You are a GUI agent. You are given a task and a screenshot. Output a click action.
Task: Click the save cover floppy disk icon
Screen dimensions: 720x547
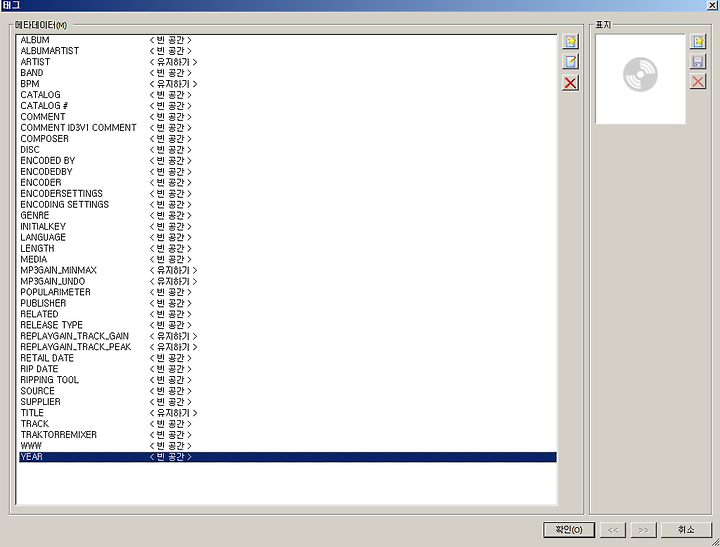698,62
